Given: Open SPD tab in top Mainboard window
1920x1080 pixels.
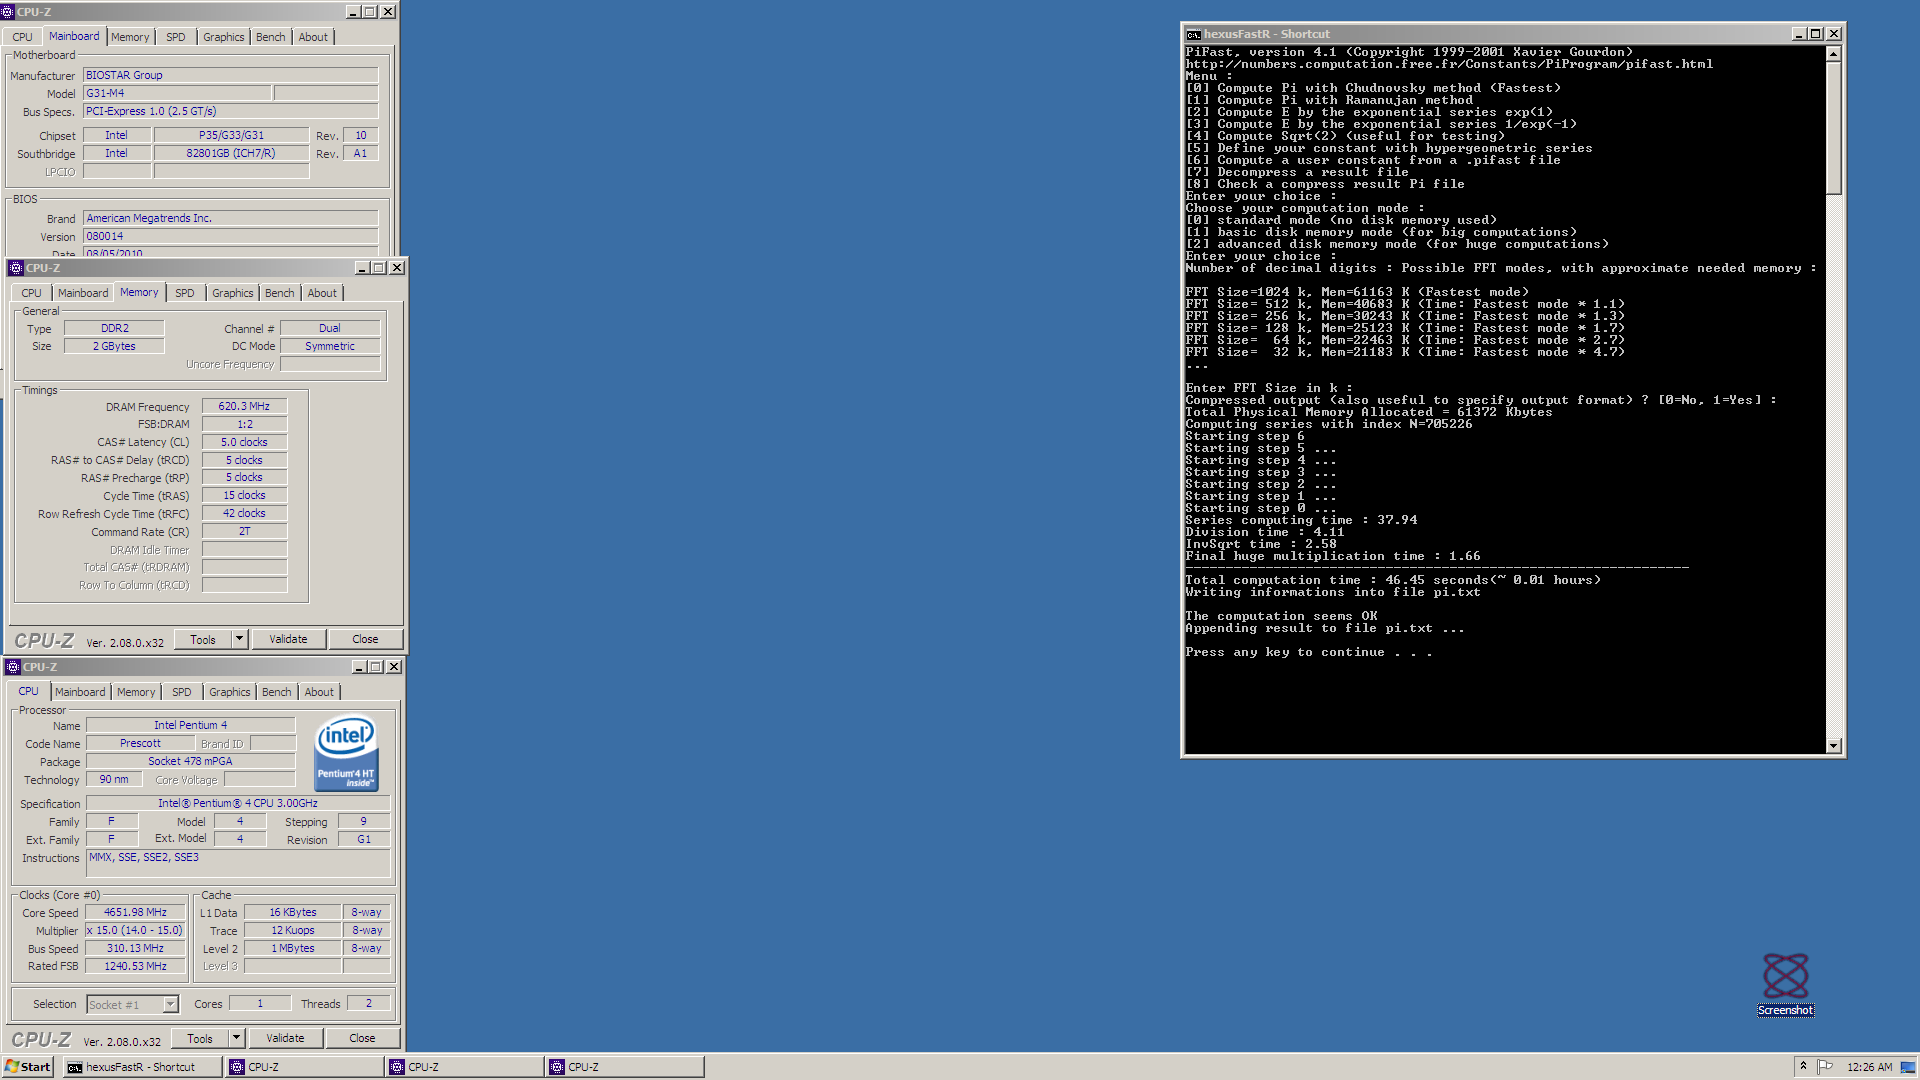Looking at the screenshot, I should 176,37.
